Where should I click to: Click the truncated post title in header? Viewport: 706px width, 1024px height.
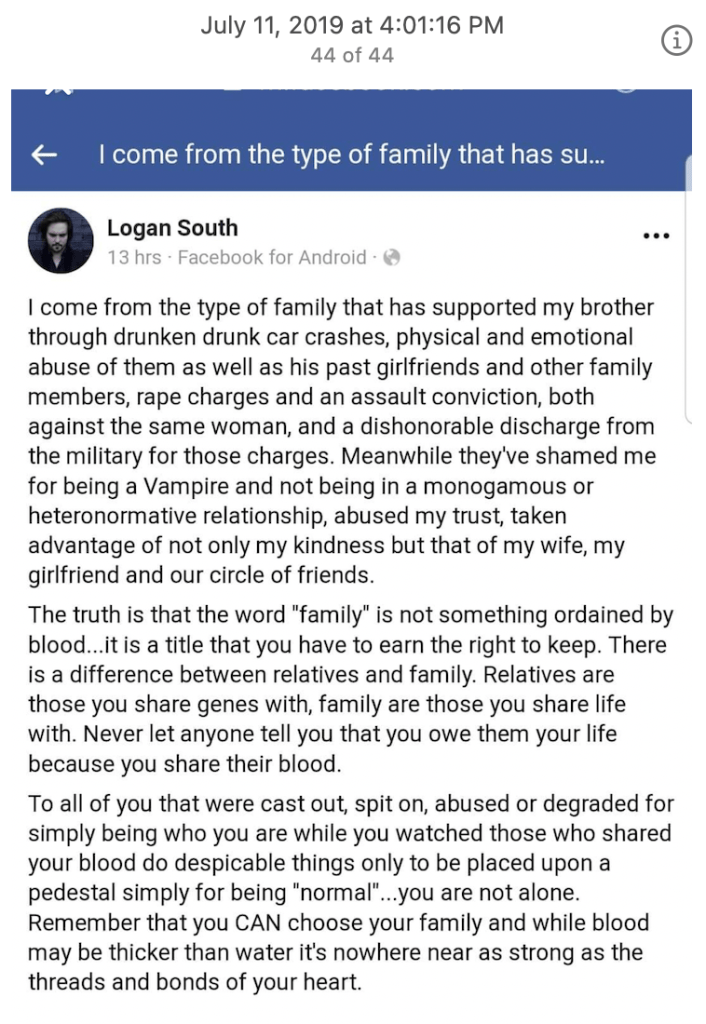[x=352, y=156]
